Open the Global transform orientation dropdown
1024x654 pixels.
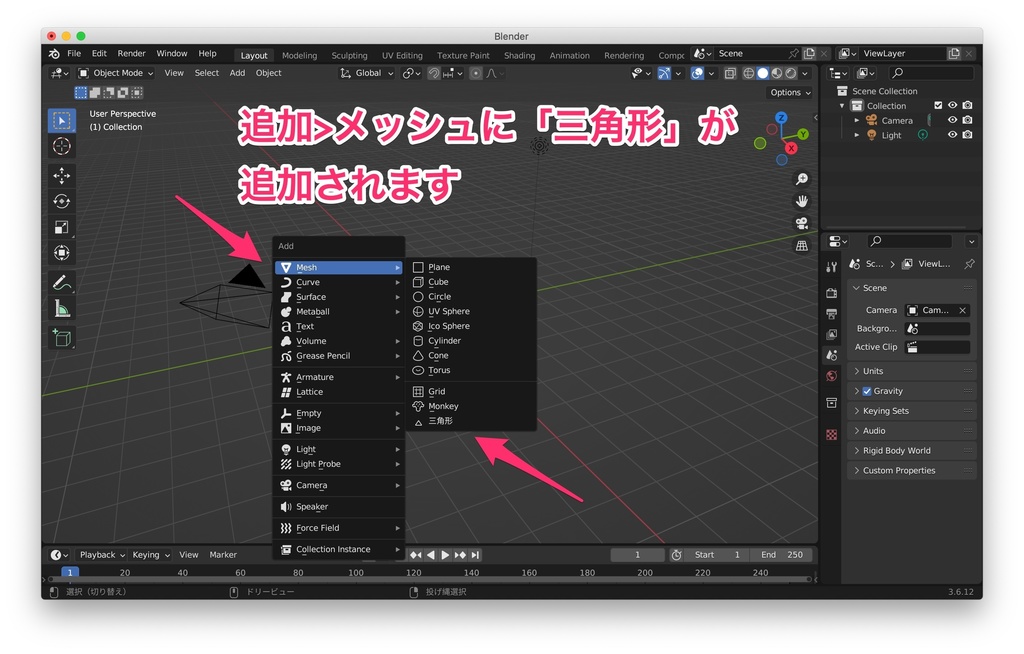367,73
